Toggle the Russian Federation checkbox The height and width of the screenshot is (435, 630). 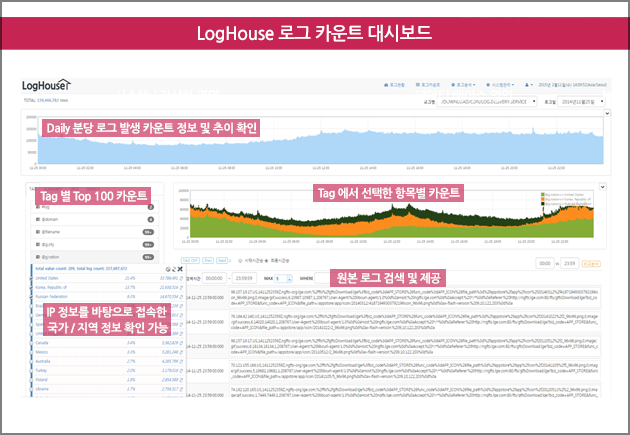click(x=32, y=296)
